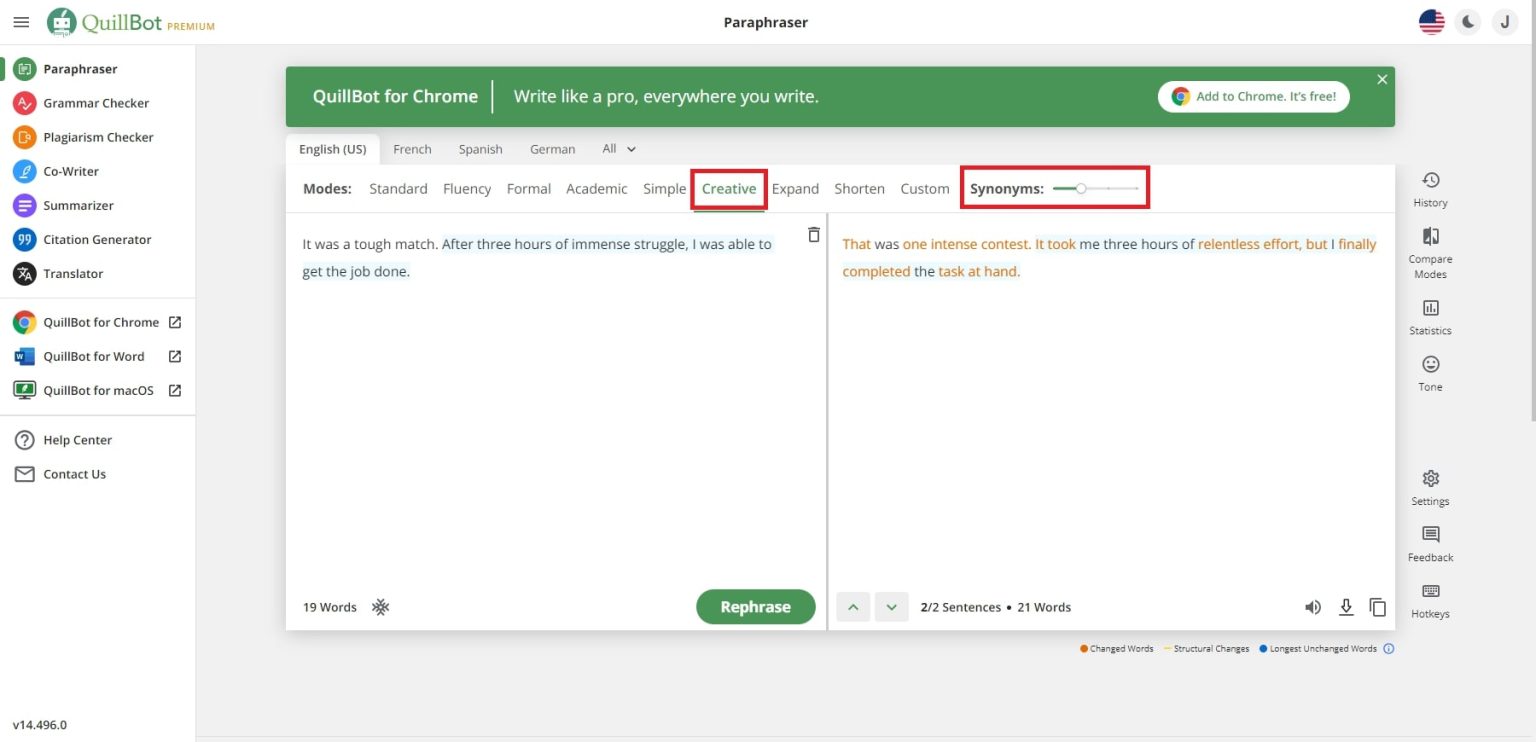1536x742 pixels.
Task: Go to next sentence with down chevron
Action: click(891, 607)
